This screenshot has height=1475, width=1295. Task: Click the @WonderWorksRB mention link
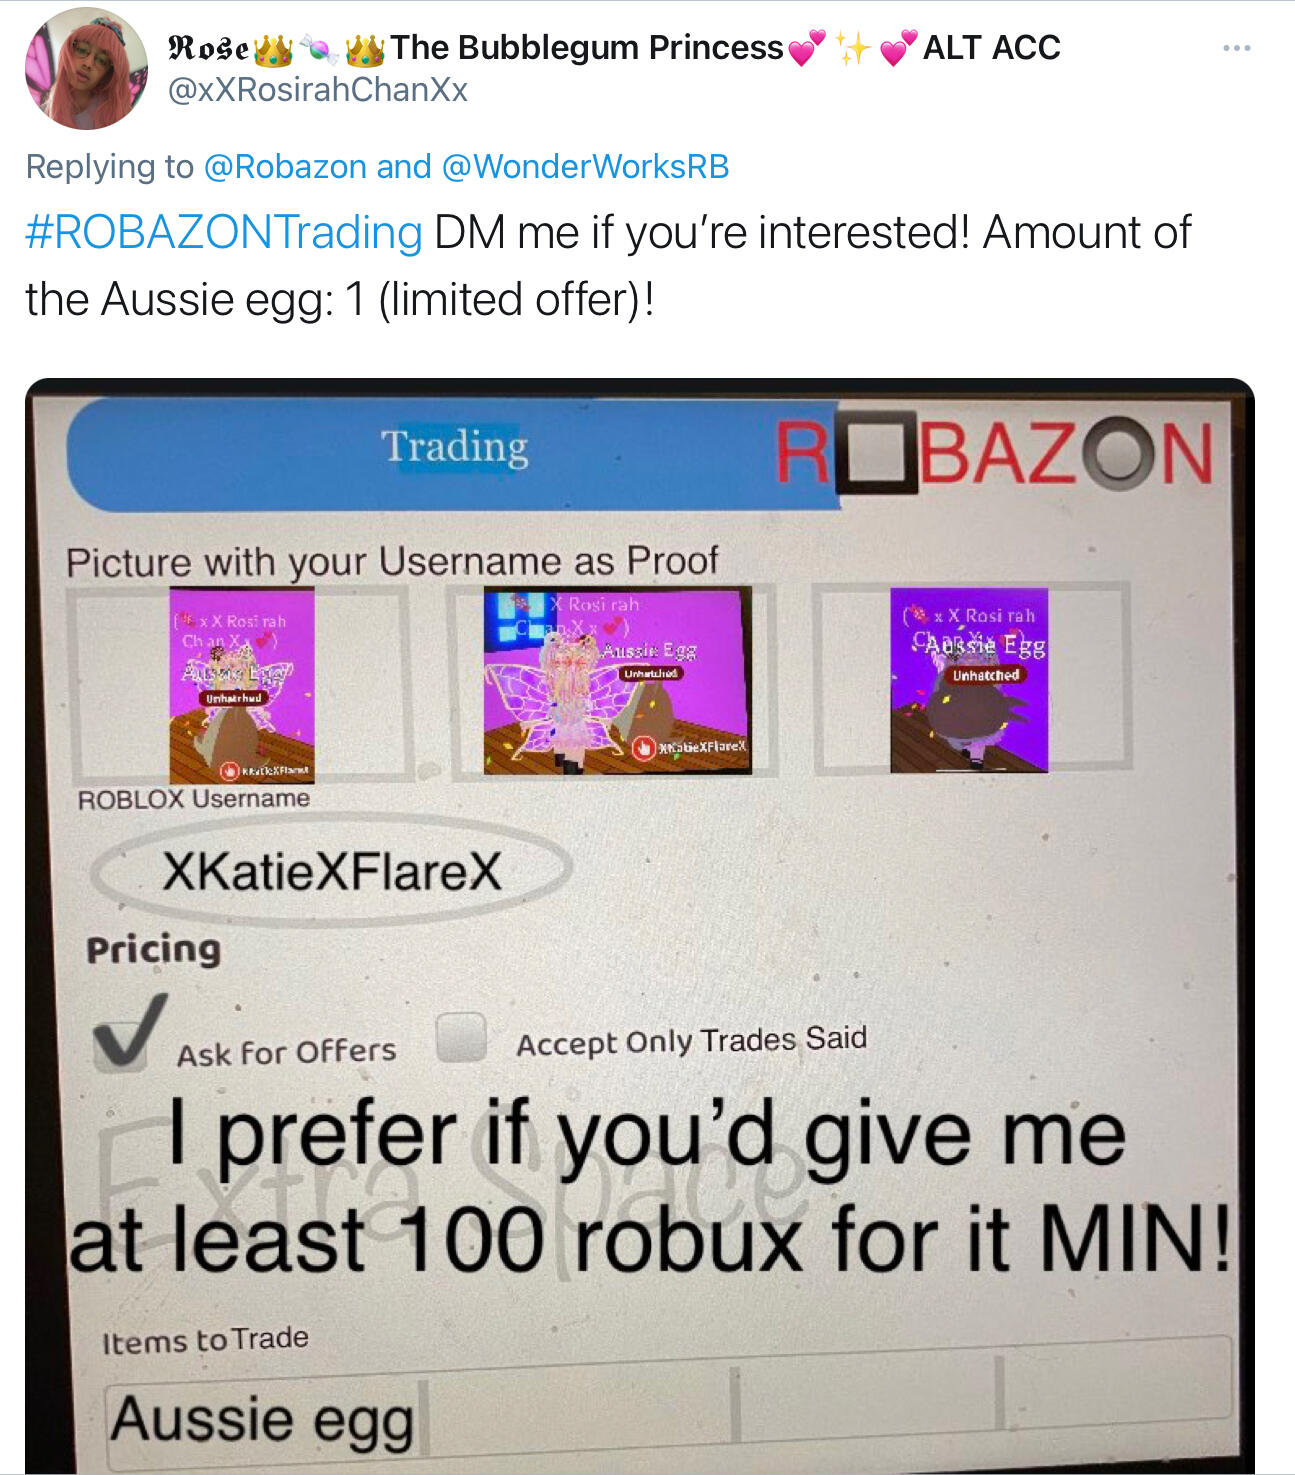click(x=585, y=166)
